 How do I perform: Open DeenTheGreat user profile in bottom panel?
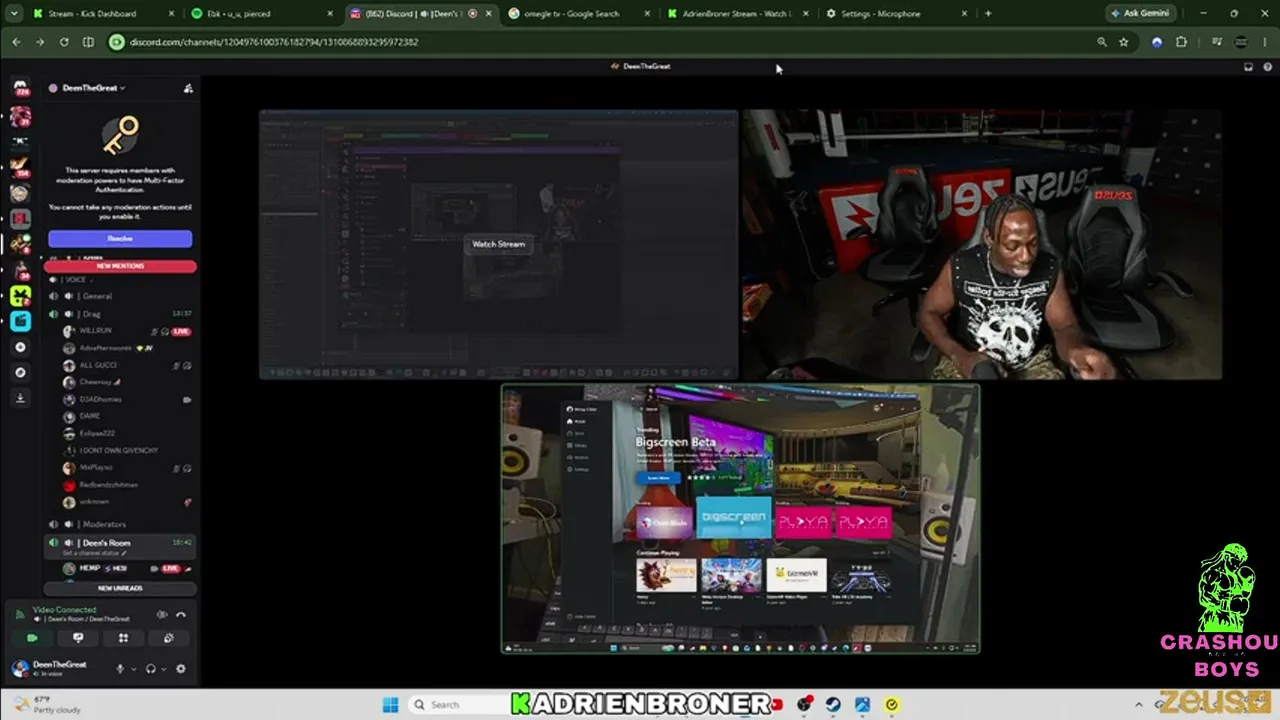(60, 668)
